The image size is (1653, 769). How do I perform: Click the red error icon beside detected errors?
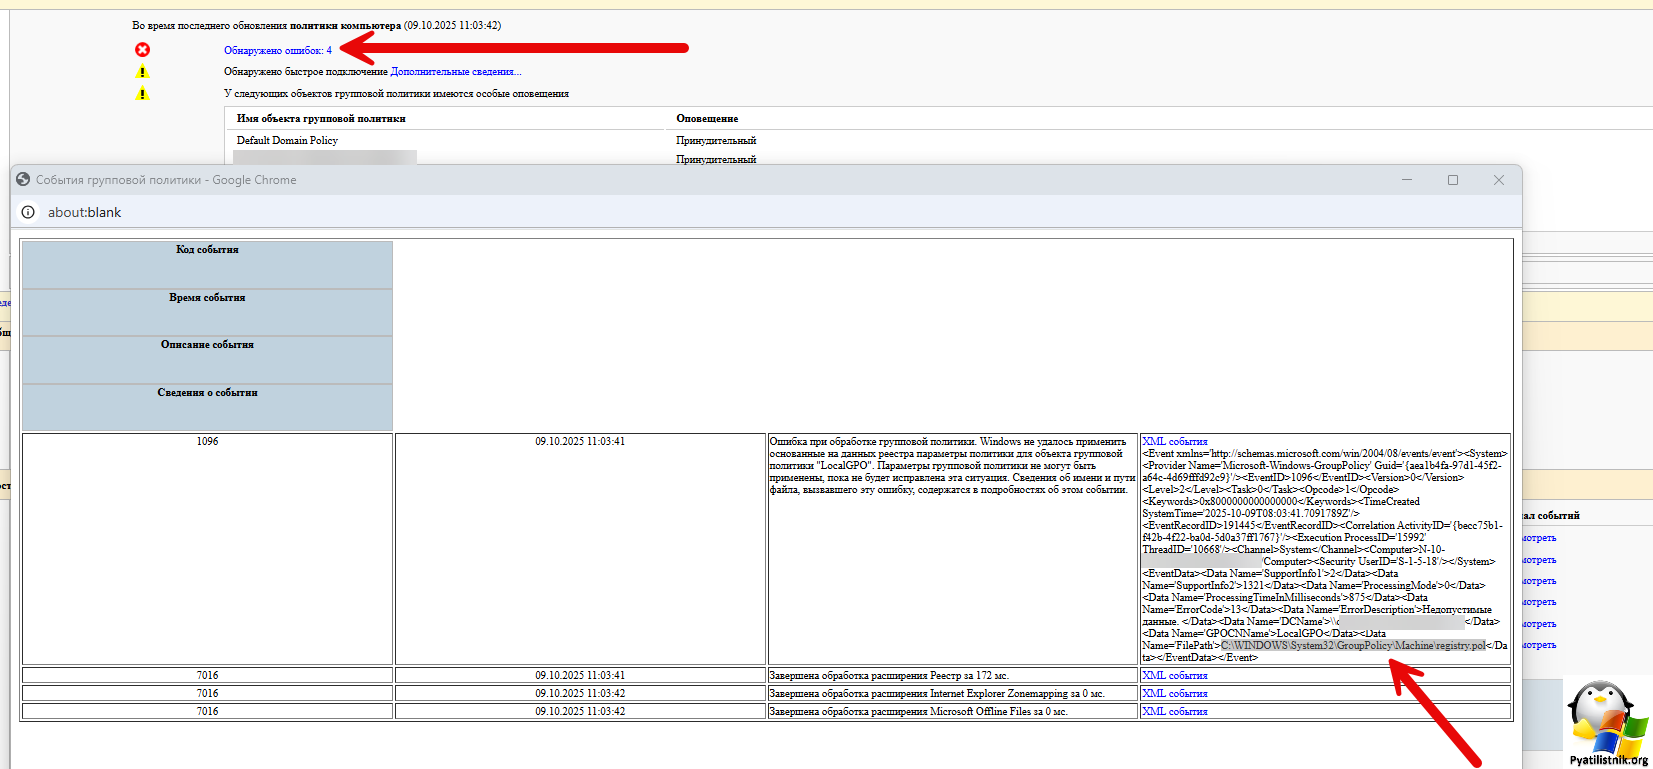(143, 50)
